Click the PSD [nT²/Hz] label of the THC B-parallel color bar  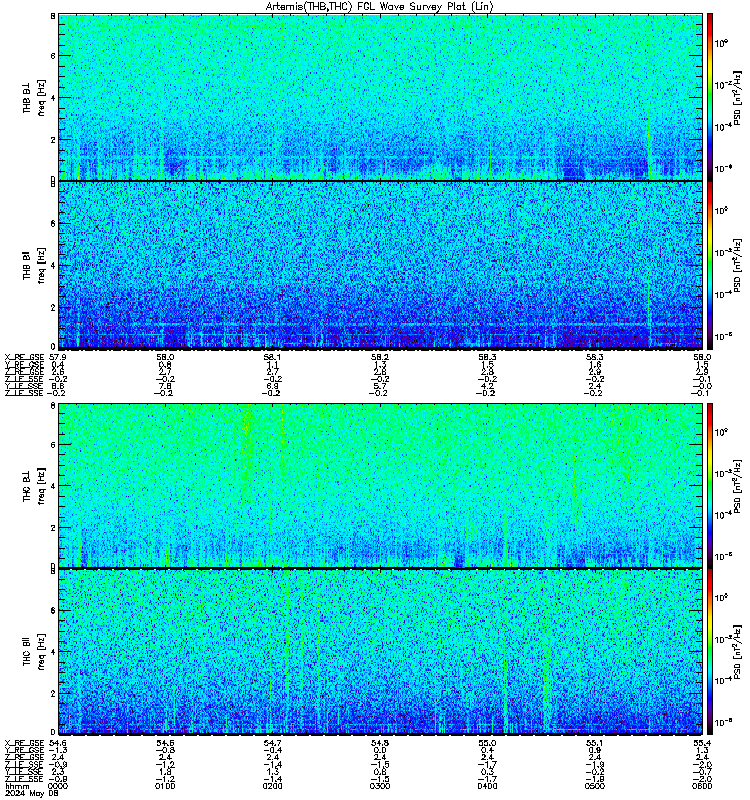737,652
